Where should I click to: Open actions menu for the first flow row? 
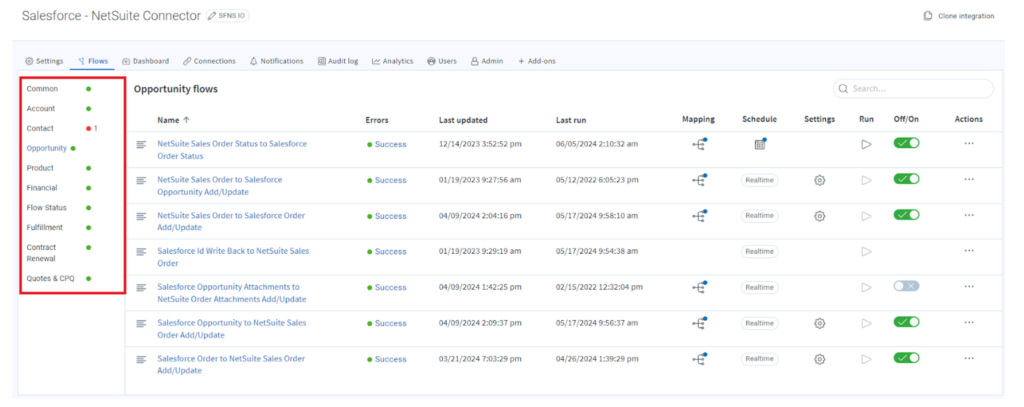coord(968,144)
